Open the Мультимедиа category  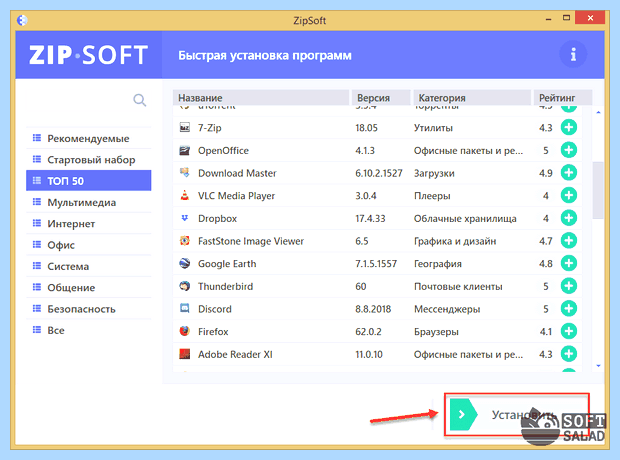(89, 203)
